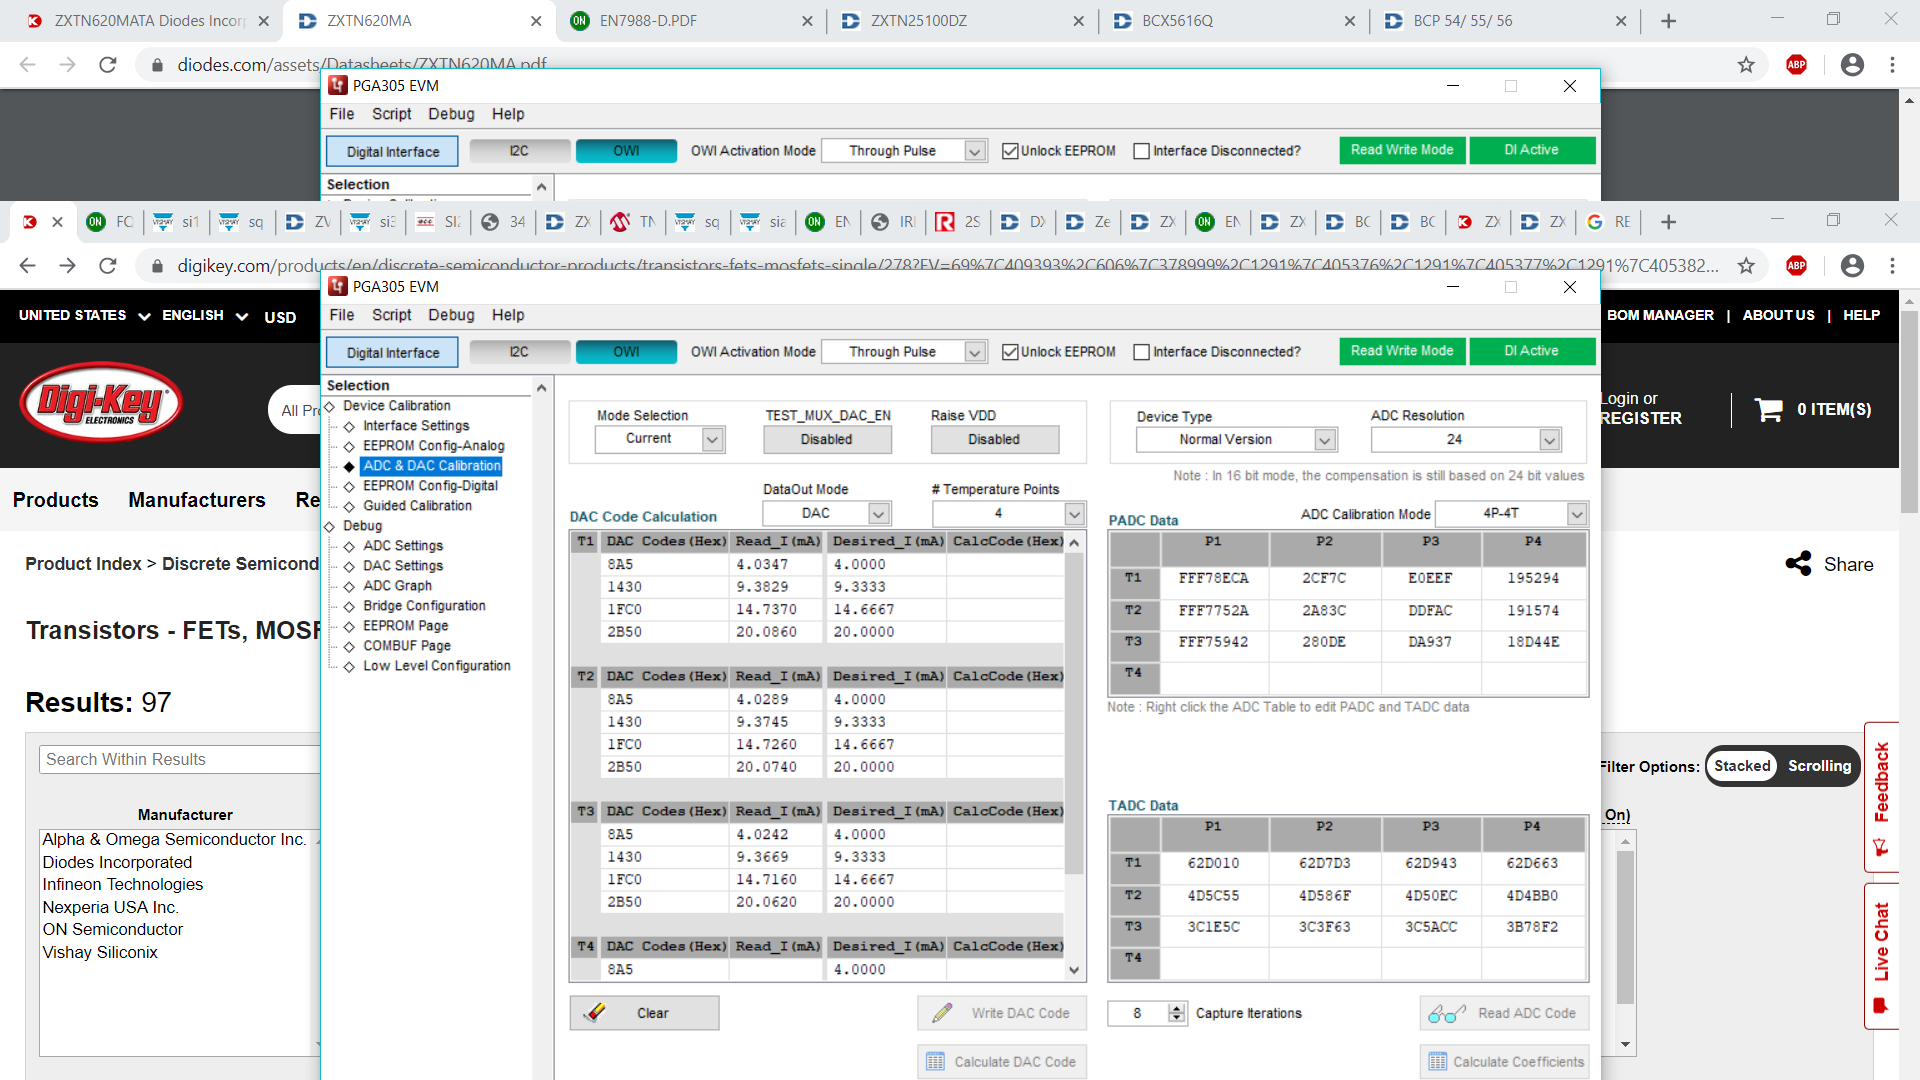Reload the diodes.com page

coord(107,64)
